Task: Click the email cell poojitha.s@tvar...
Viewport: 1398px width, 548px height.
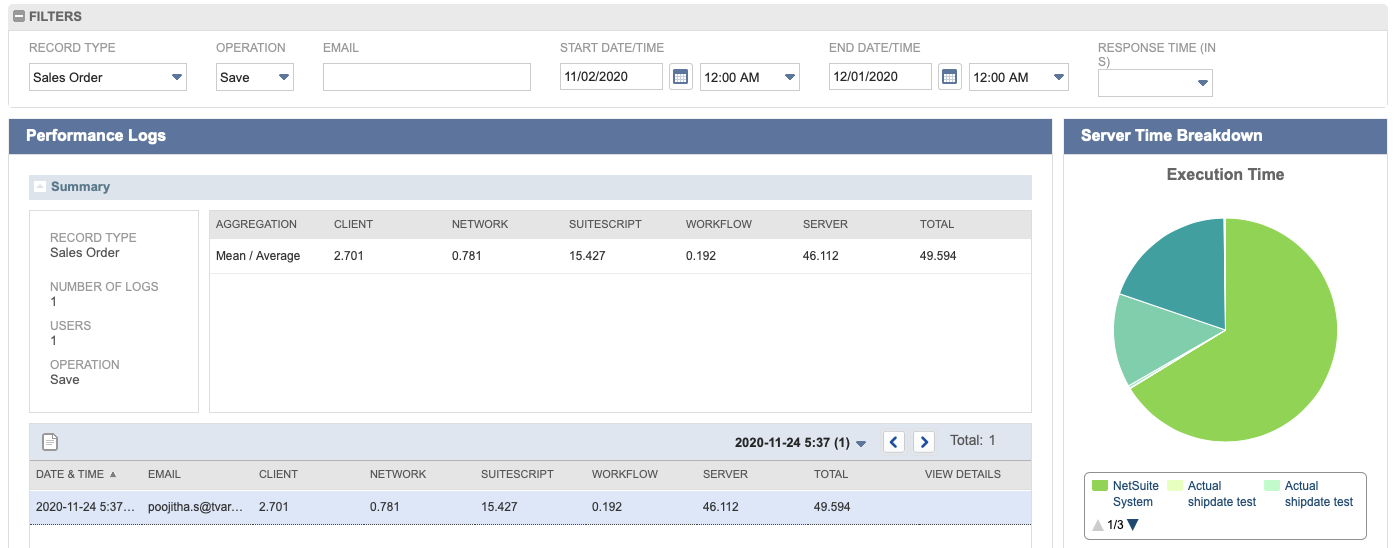Action: click(x=194, y=507)
